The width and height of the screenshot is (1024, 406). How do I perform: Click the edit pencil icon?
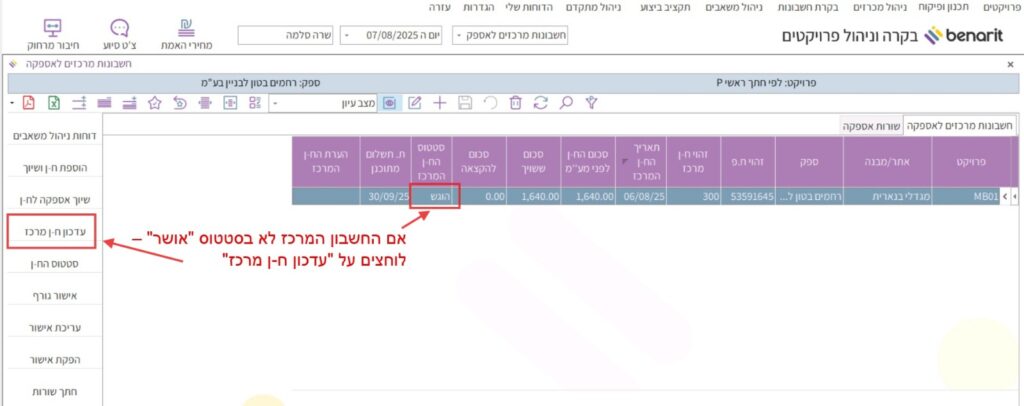[414, 102]
